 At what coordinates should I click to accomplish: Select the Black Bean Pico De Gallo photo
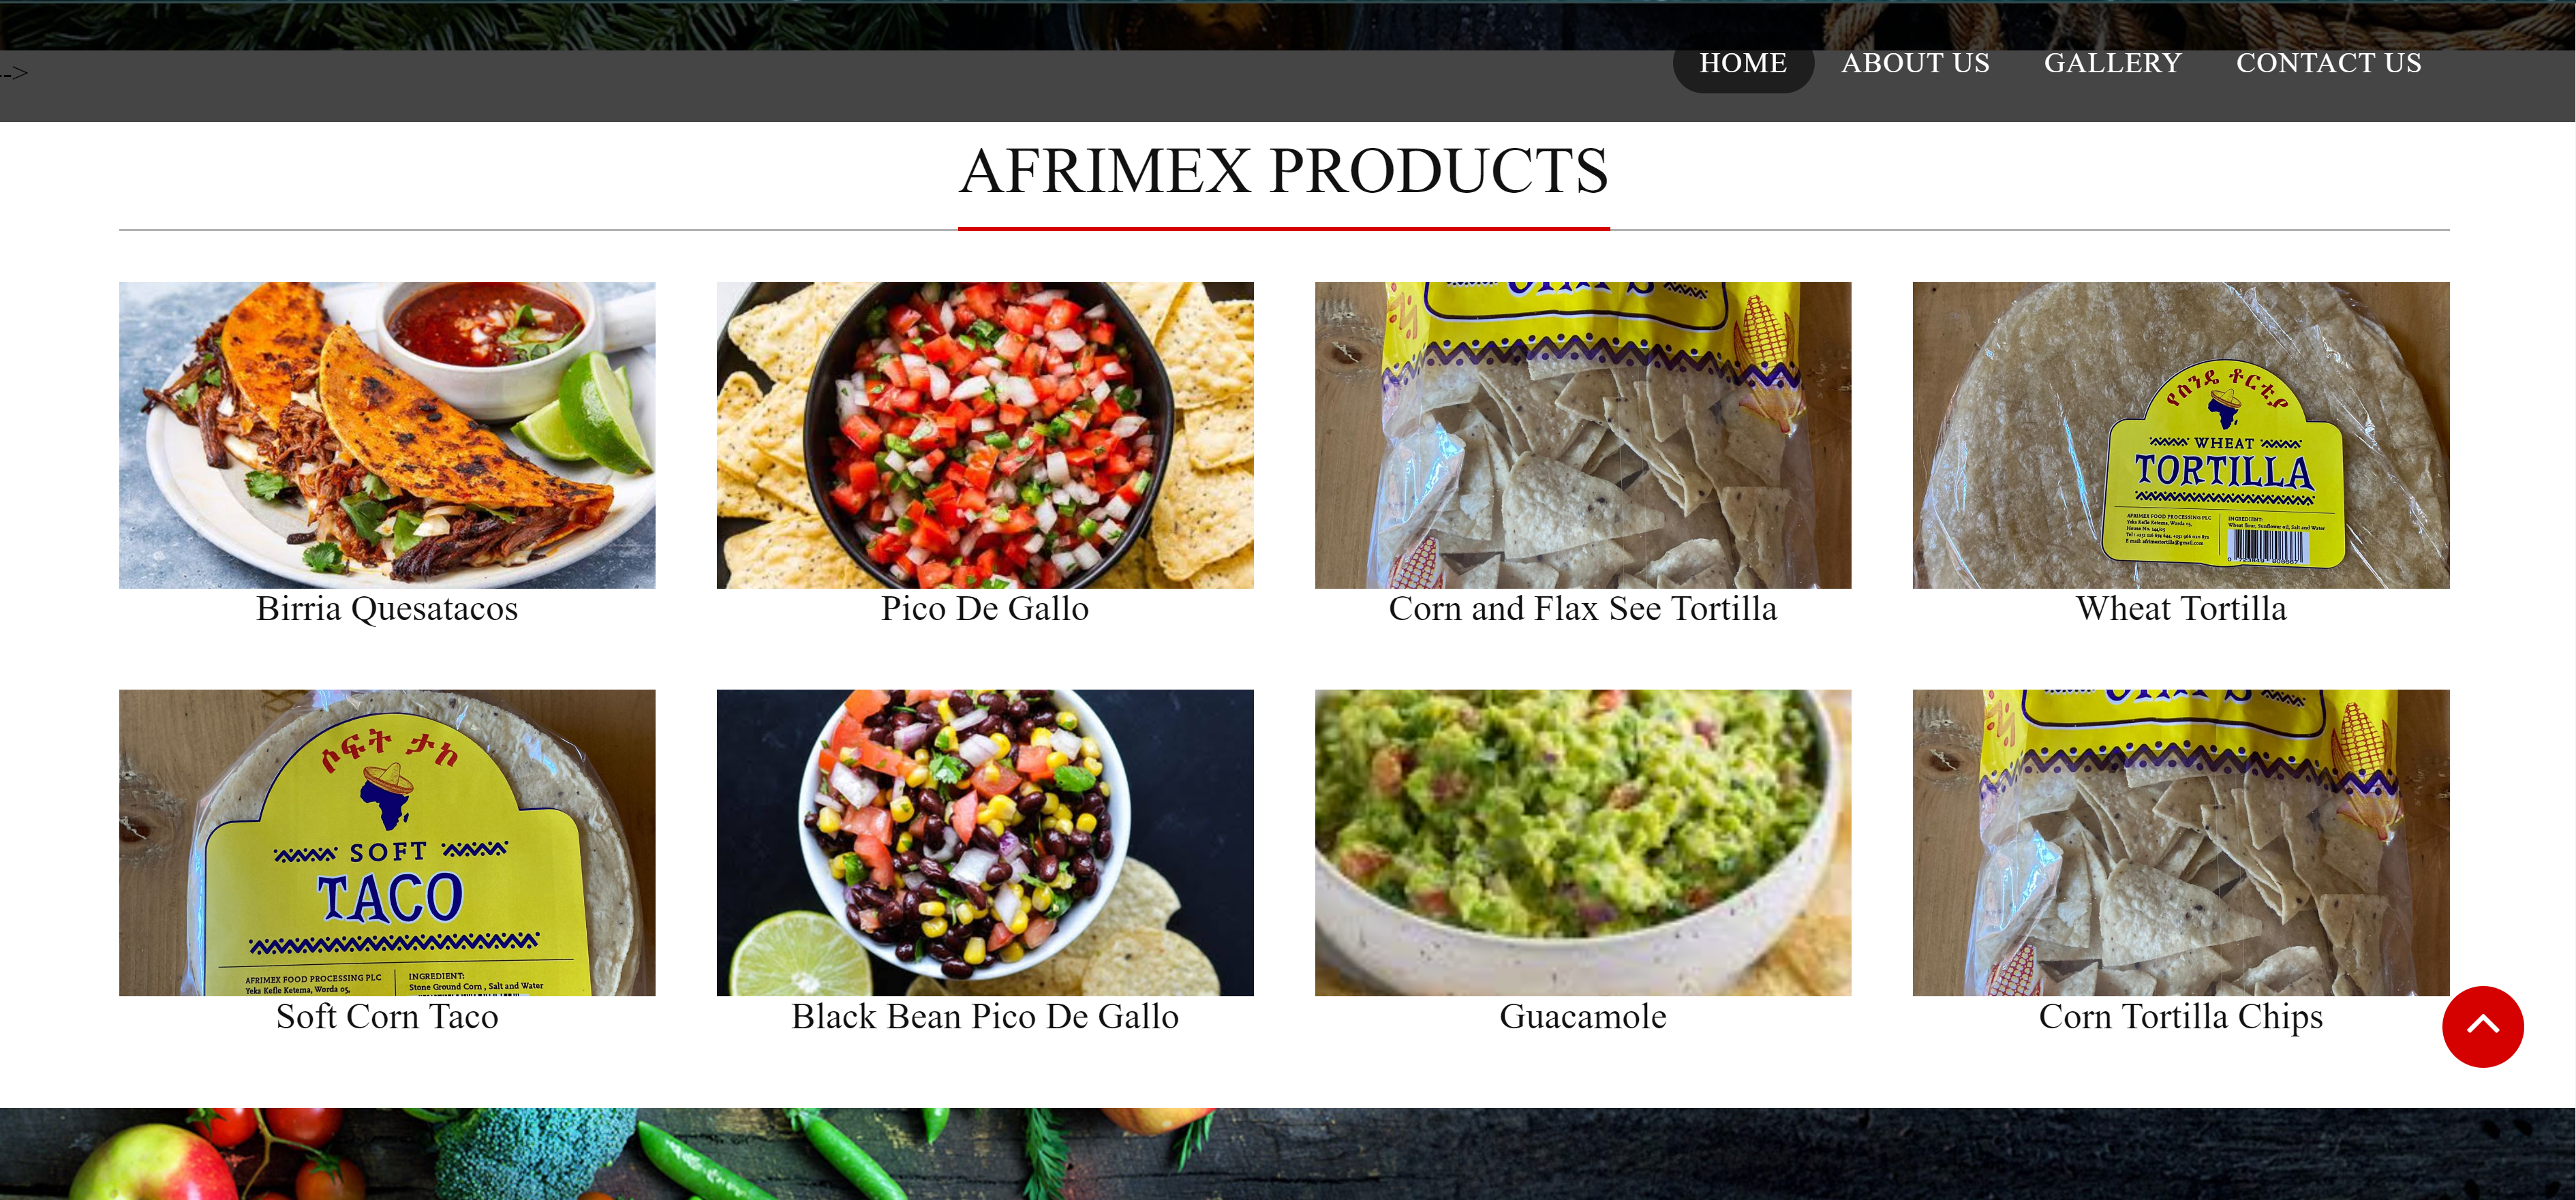tap(985, 843)
